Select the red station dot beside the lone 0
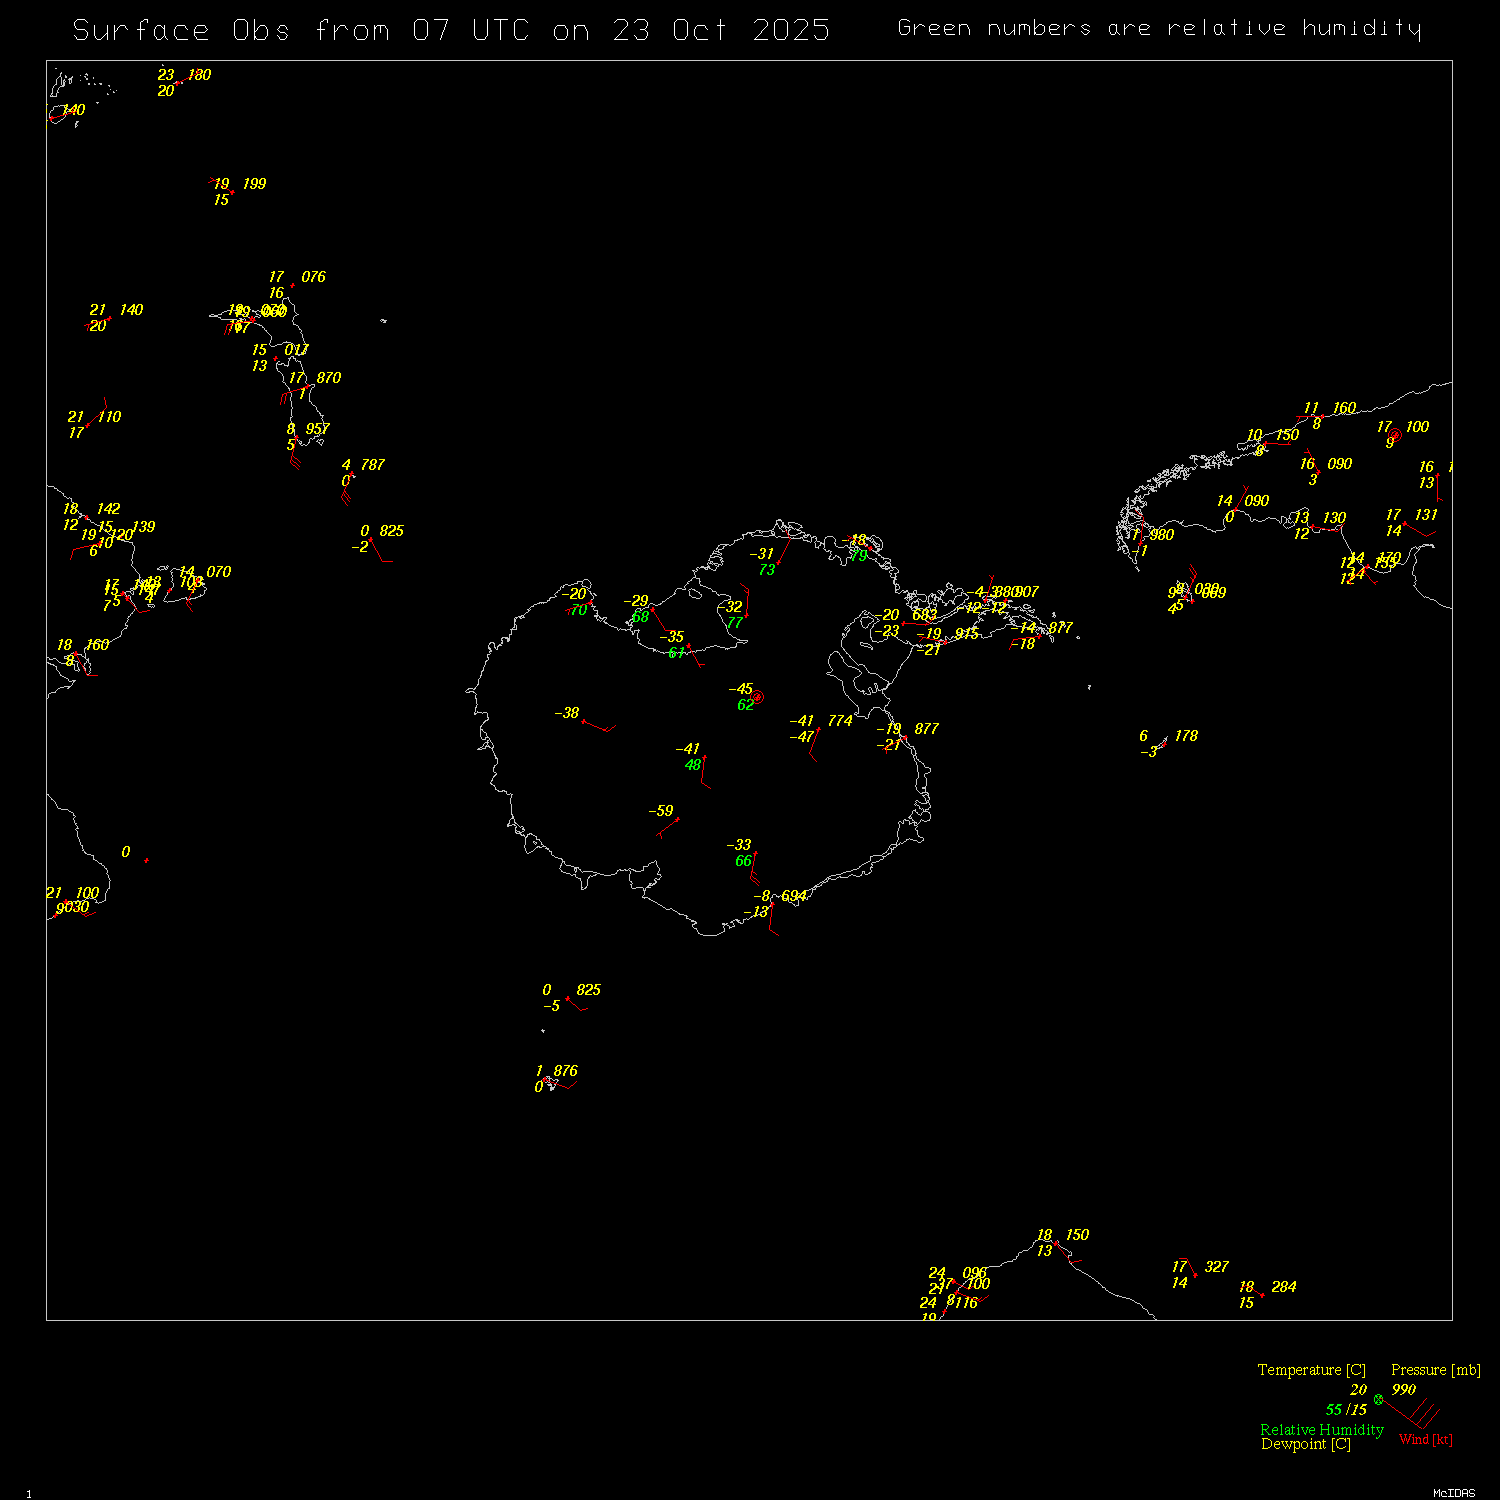This screenshot has width=1500, height=1500. pos(147,860)
